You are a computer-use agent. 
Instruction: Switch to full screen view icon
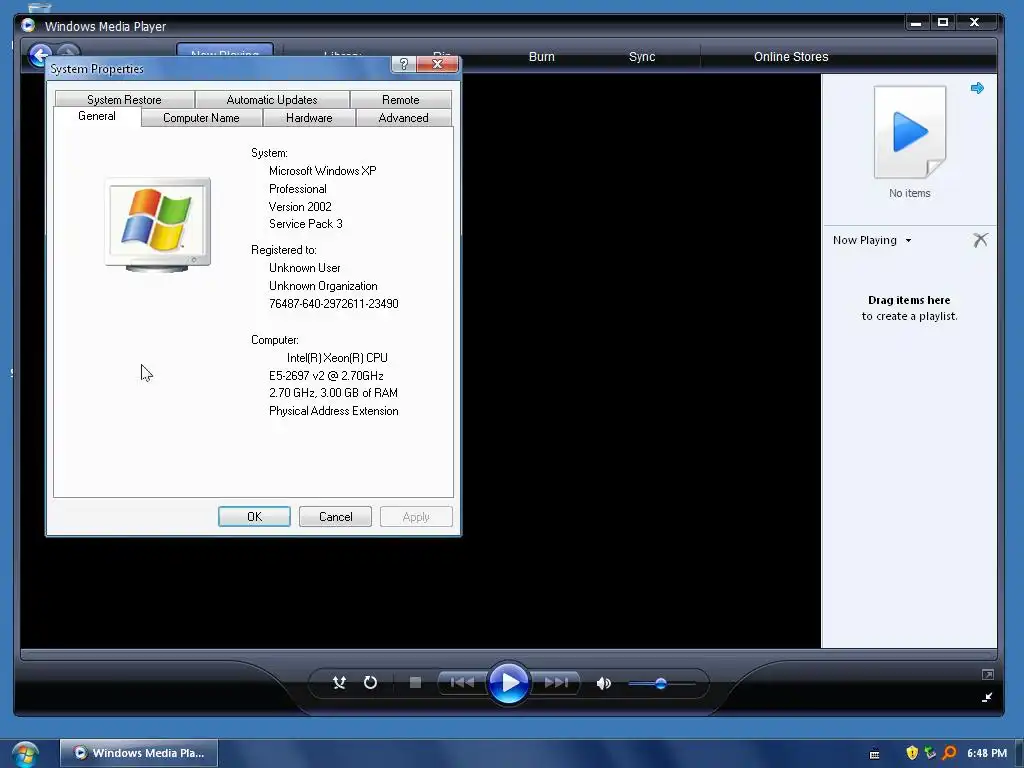click(x=987, y=675)
